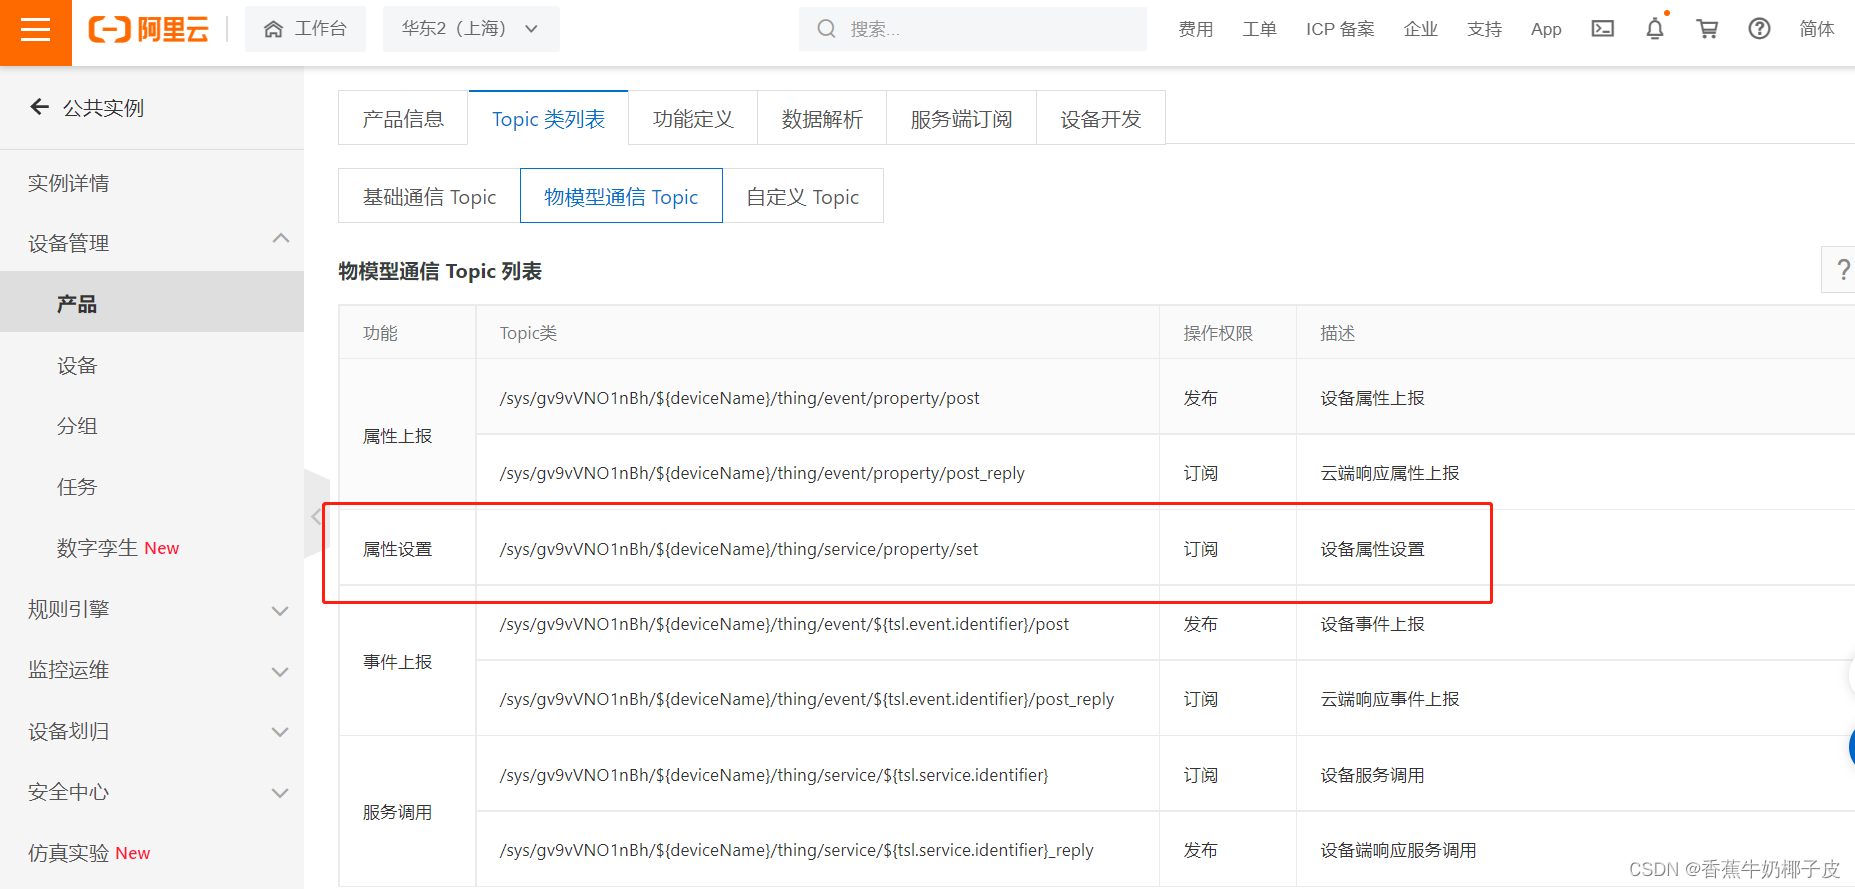Viewport: 1855px width, 889px height.
Task: Open the notification bell
Action: (1655, 29)
